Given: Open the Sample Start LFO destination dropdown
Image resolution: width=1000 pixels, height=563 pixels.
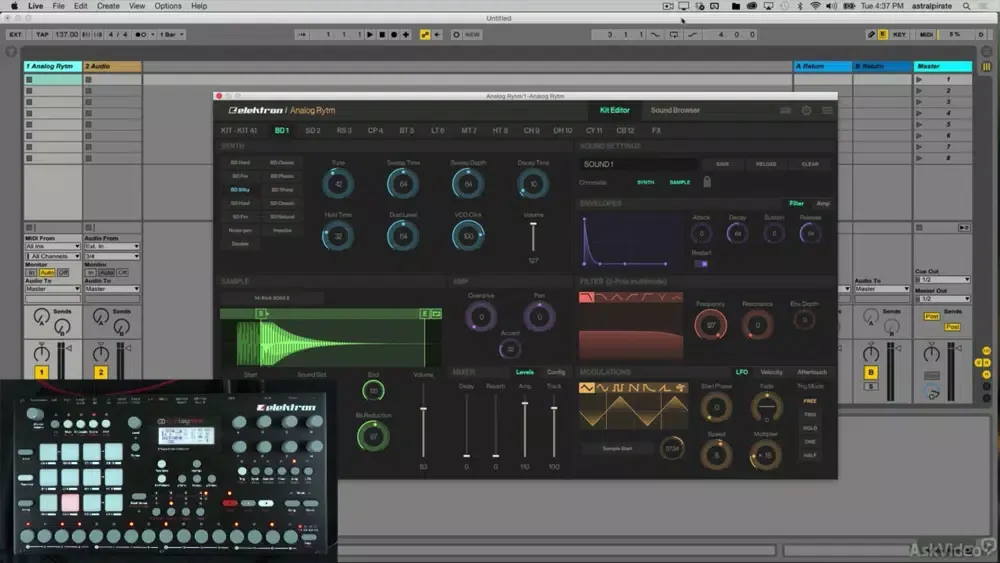Looking at the screenshot, I should [617, 449].
